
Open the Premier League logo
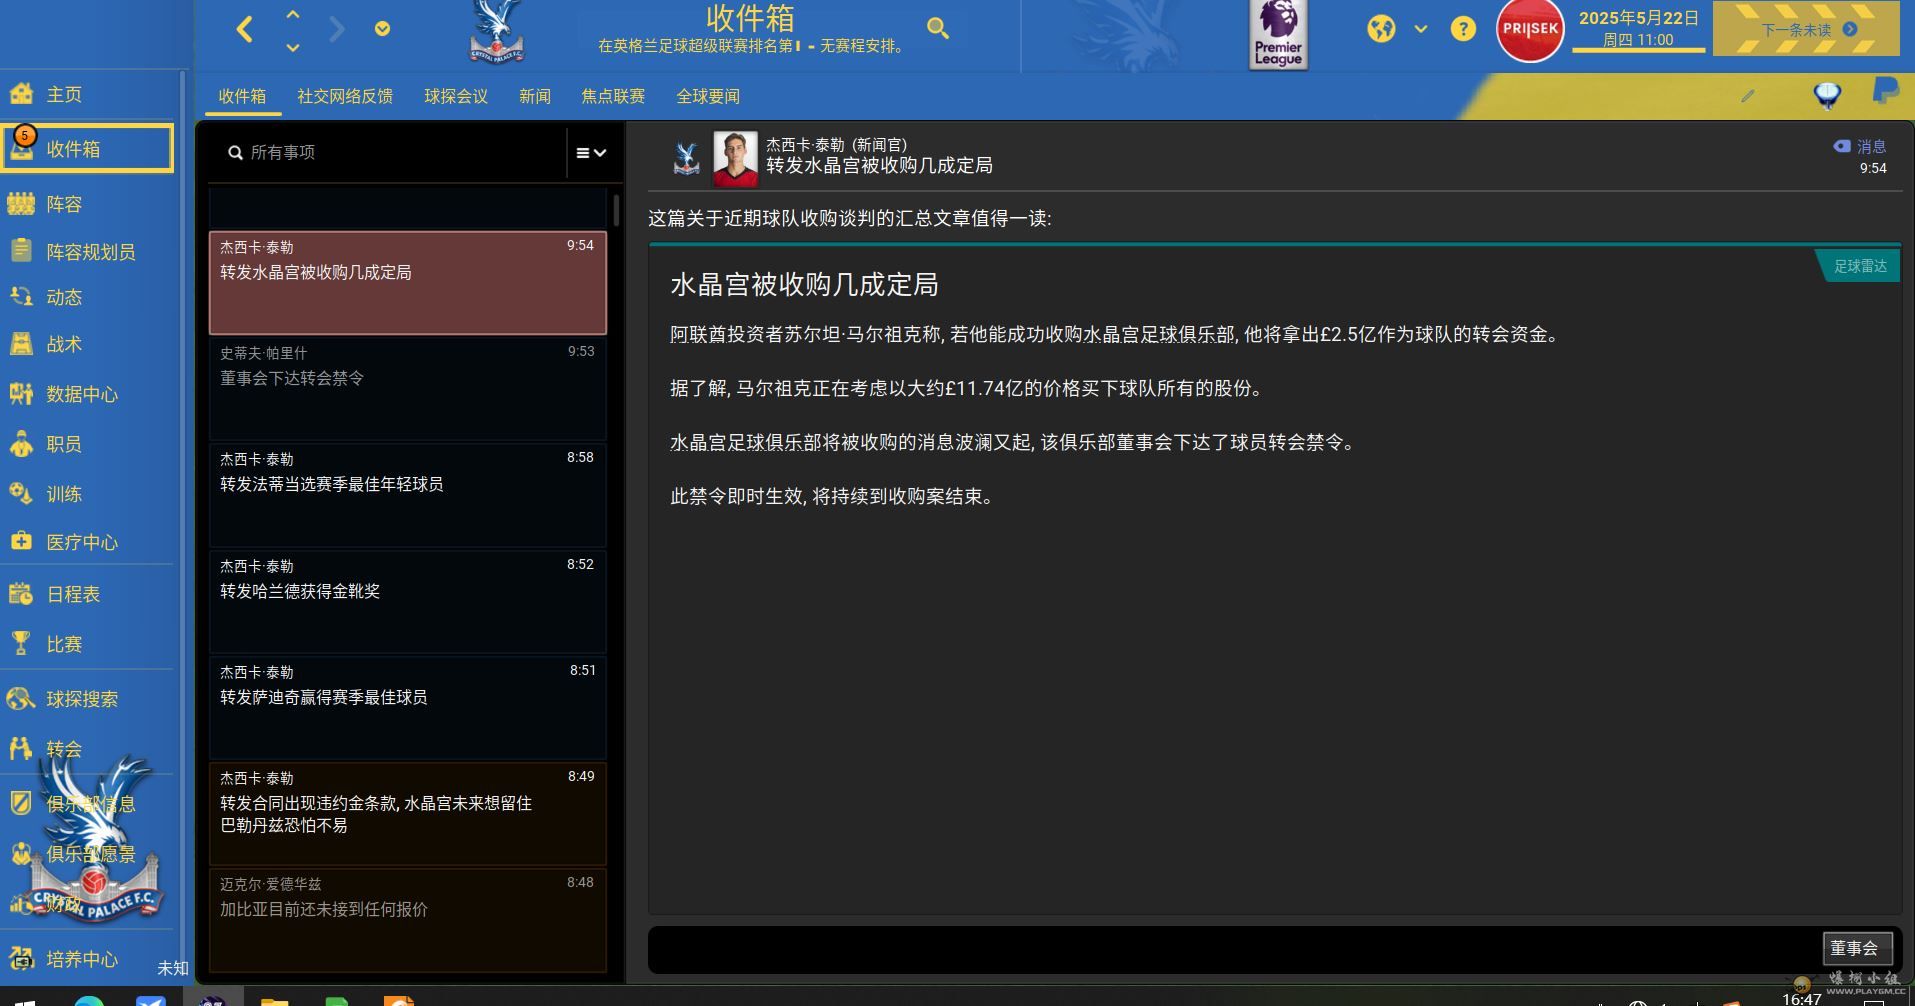pyautogui.click(x=1278, y=34)
